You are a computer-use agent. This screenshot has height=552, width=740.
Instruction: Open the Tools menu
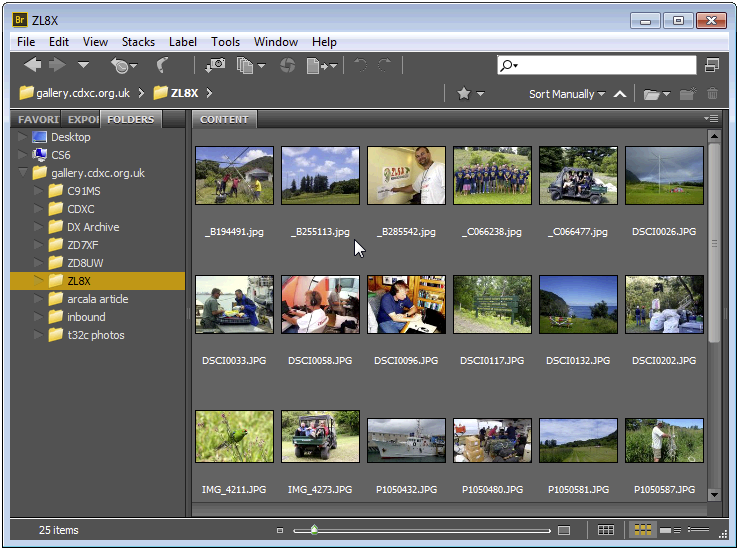(x=225, y=42)
